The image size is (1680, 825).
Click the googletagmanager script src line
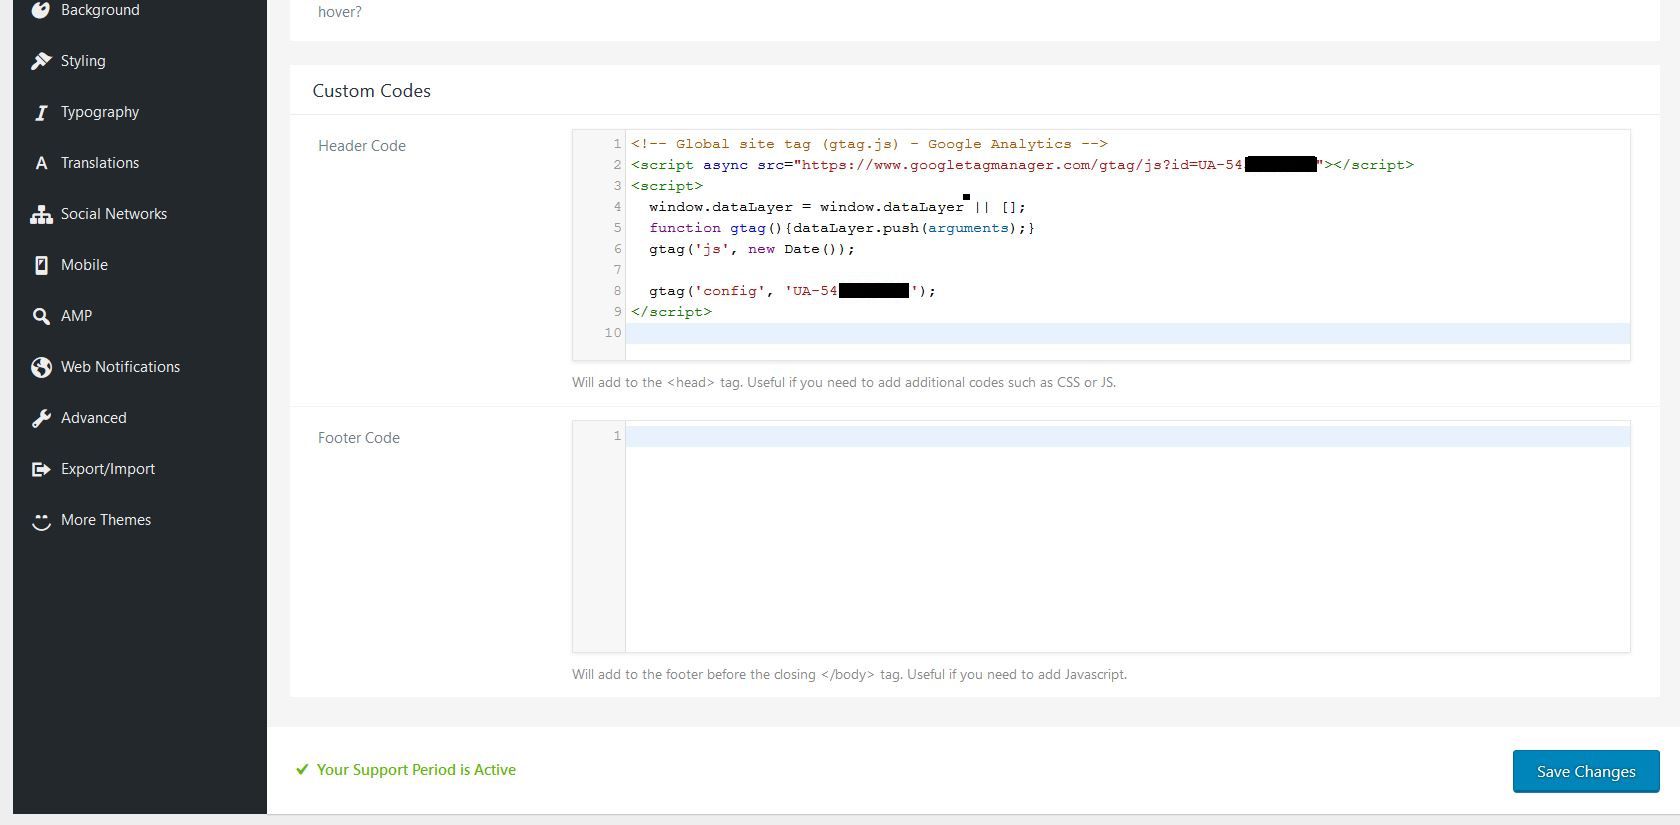1022,165
